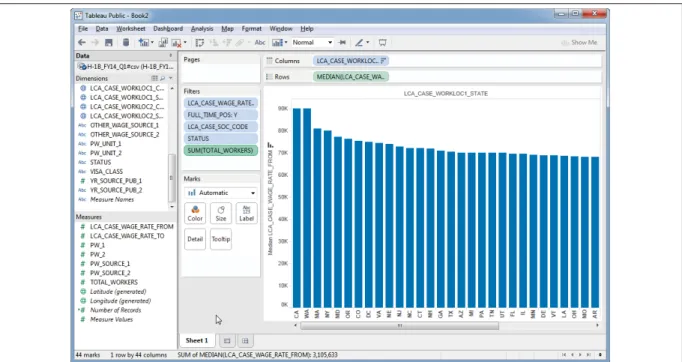This screenshot has height=362, width=682.
Task: Click the swap rows and columns icon
Action: tap(200, 42)
